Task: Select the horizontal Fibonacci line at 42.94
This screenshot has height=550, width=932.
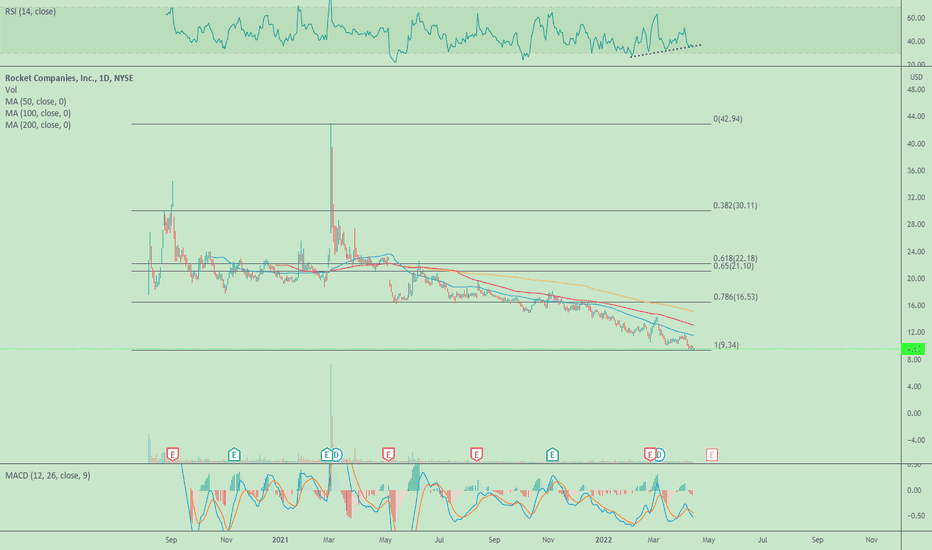Action: click(421, 124)
